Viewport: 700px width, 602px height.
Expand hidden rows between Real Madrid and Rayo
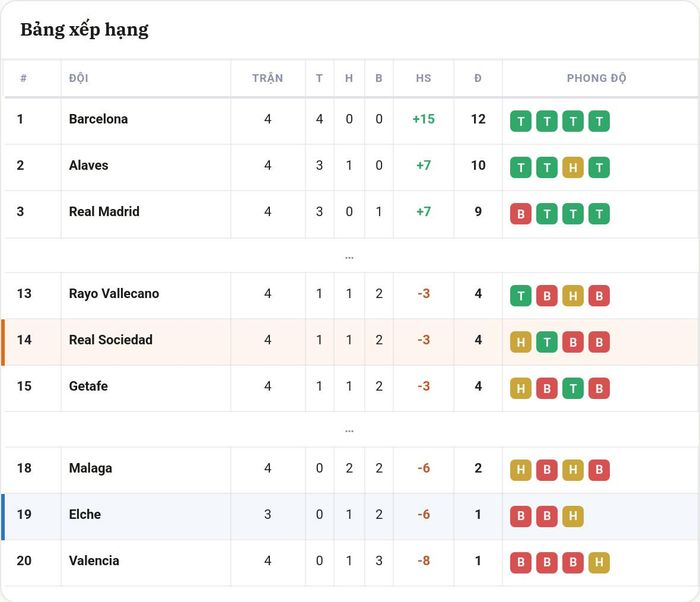point(350,257)
